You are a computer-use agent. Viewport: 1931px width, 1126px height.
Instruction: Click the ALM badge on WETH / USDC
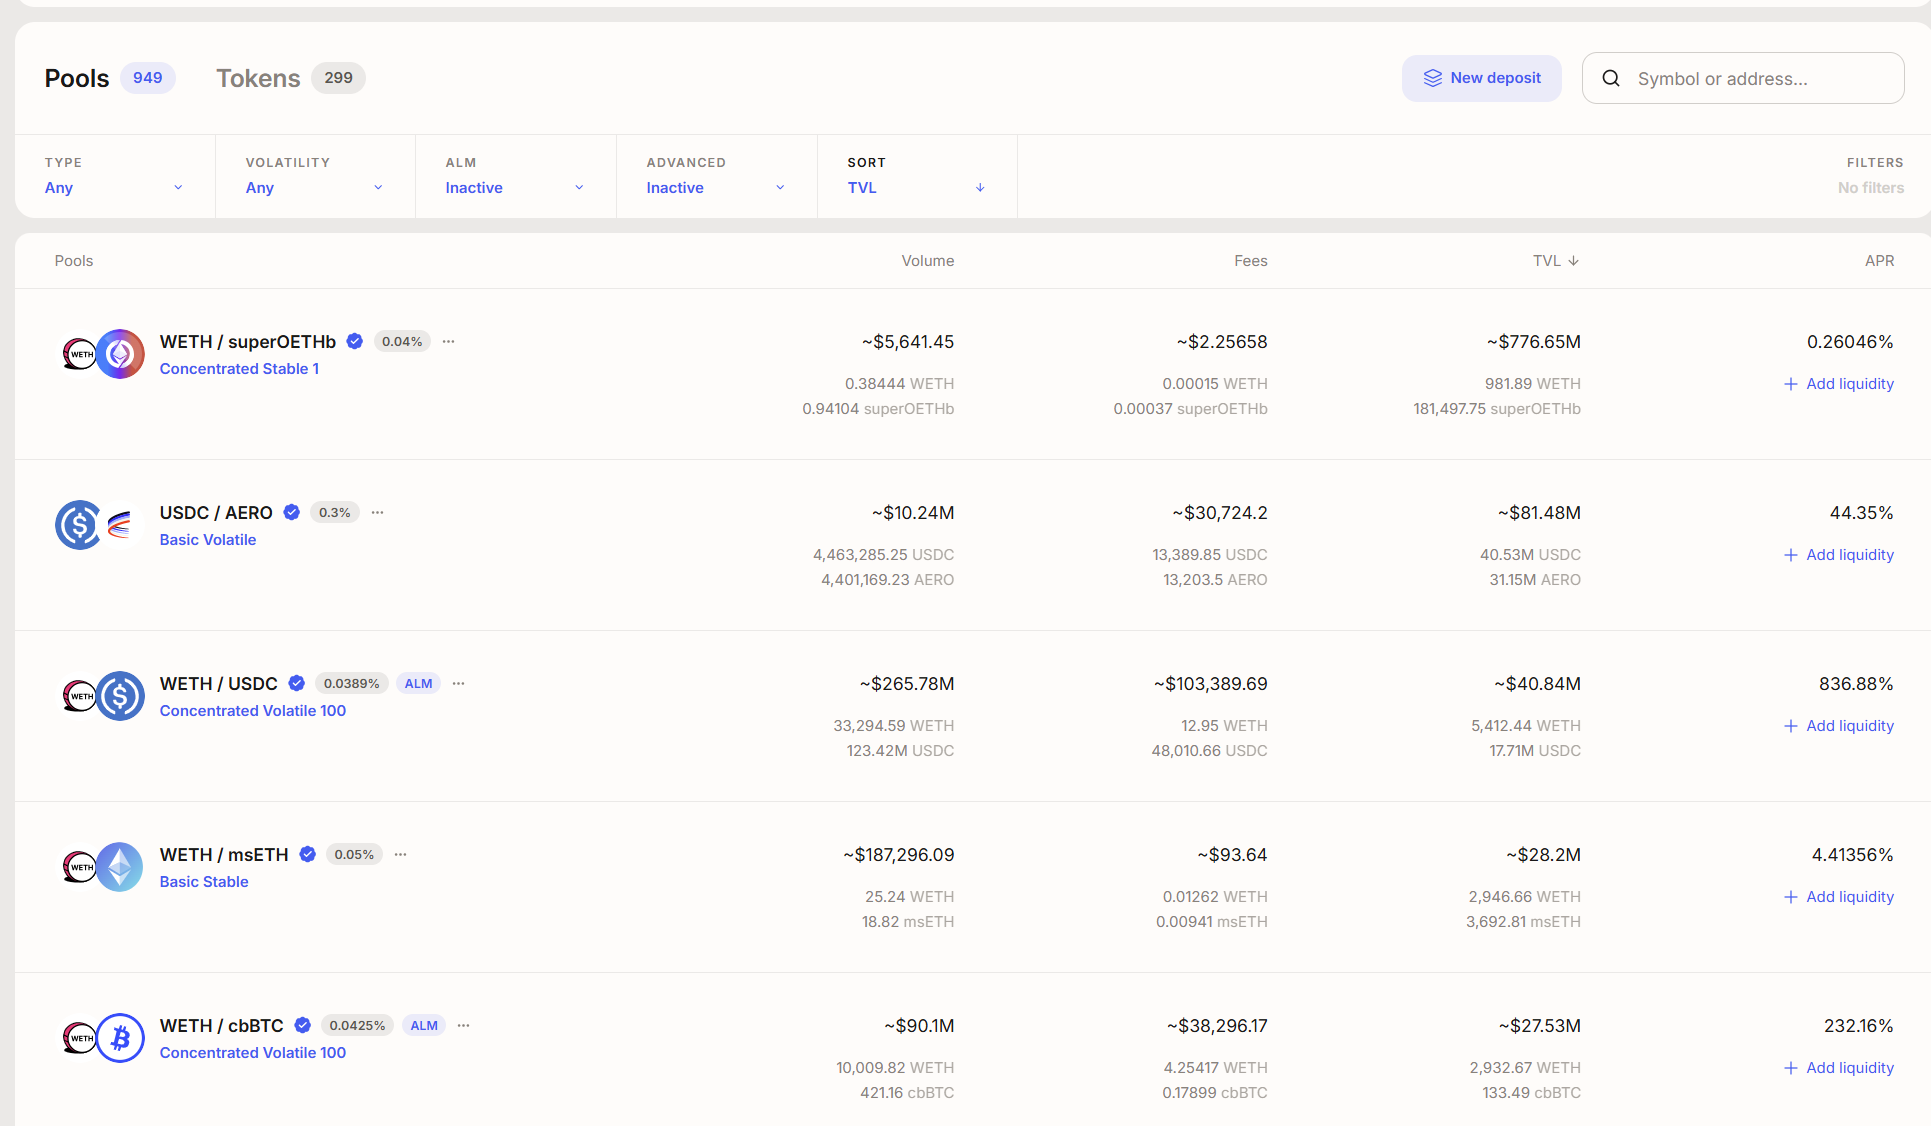(418, 683)
